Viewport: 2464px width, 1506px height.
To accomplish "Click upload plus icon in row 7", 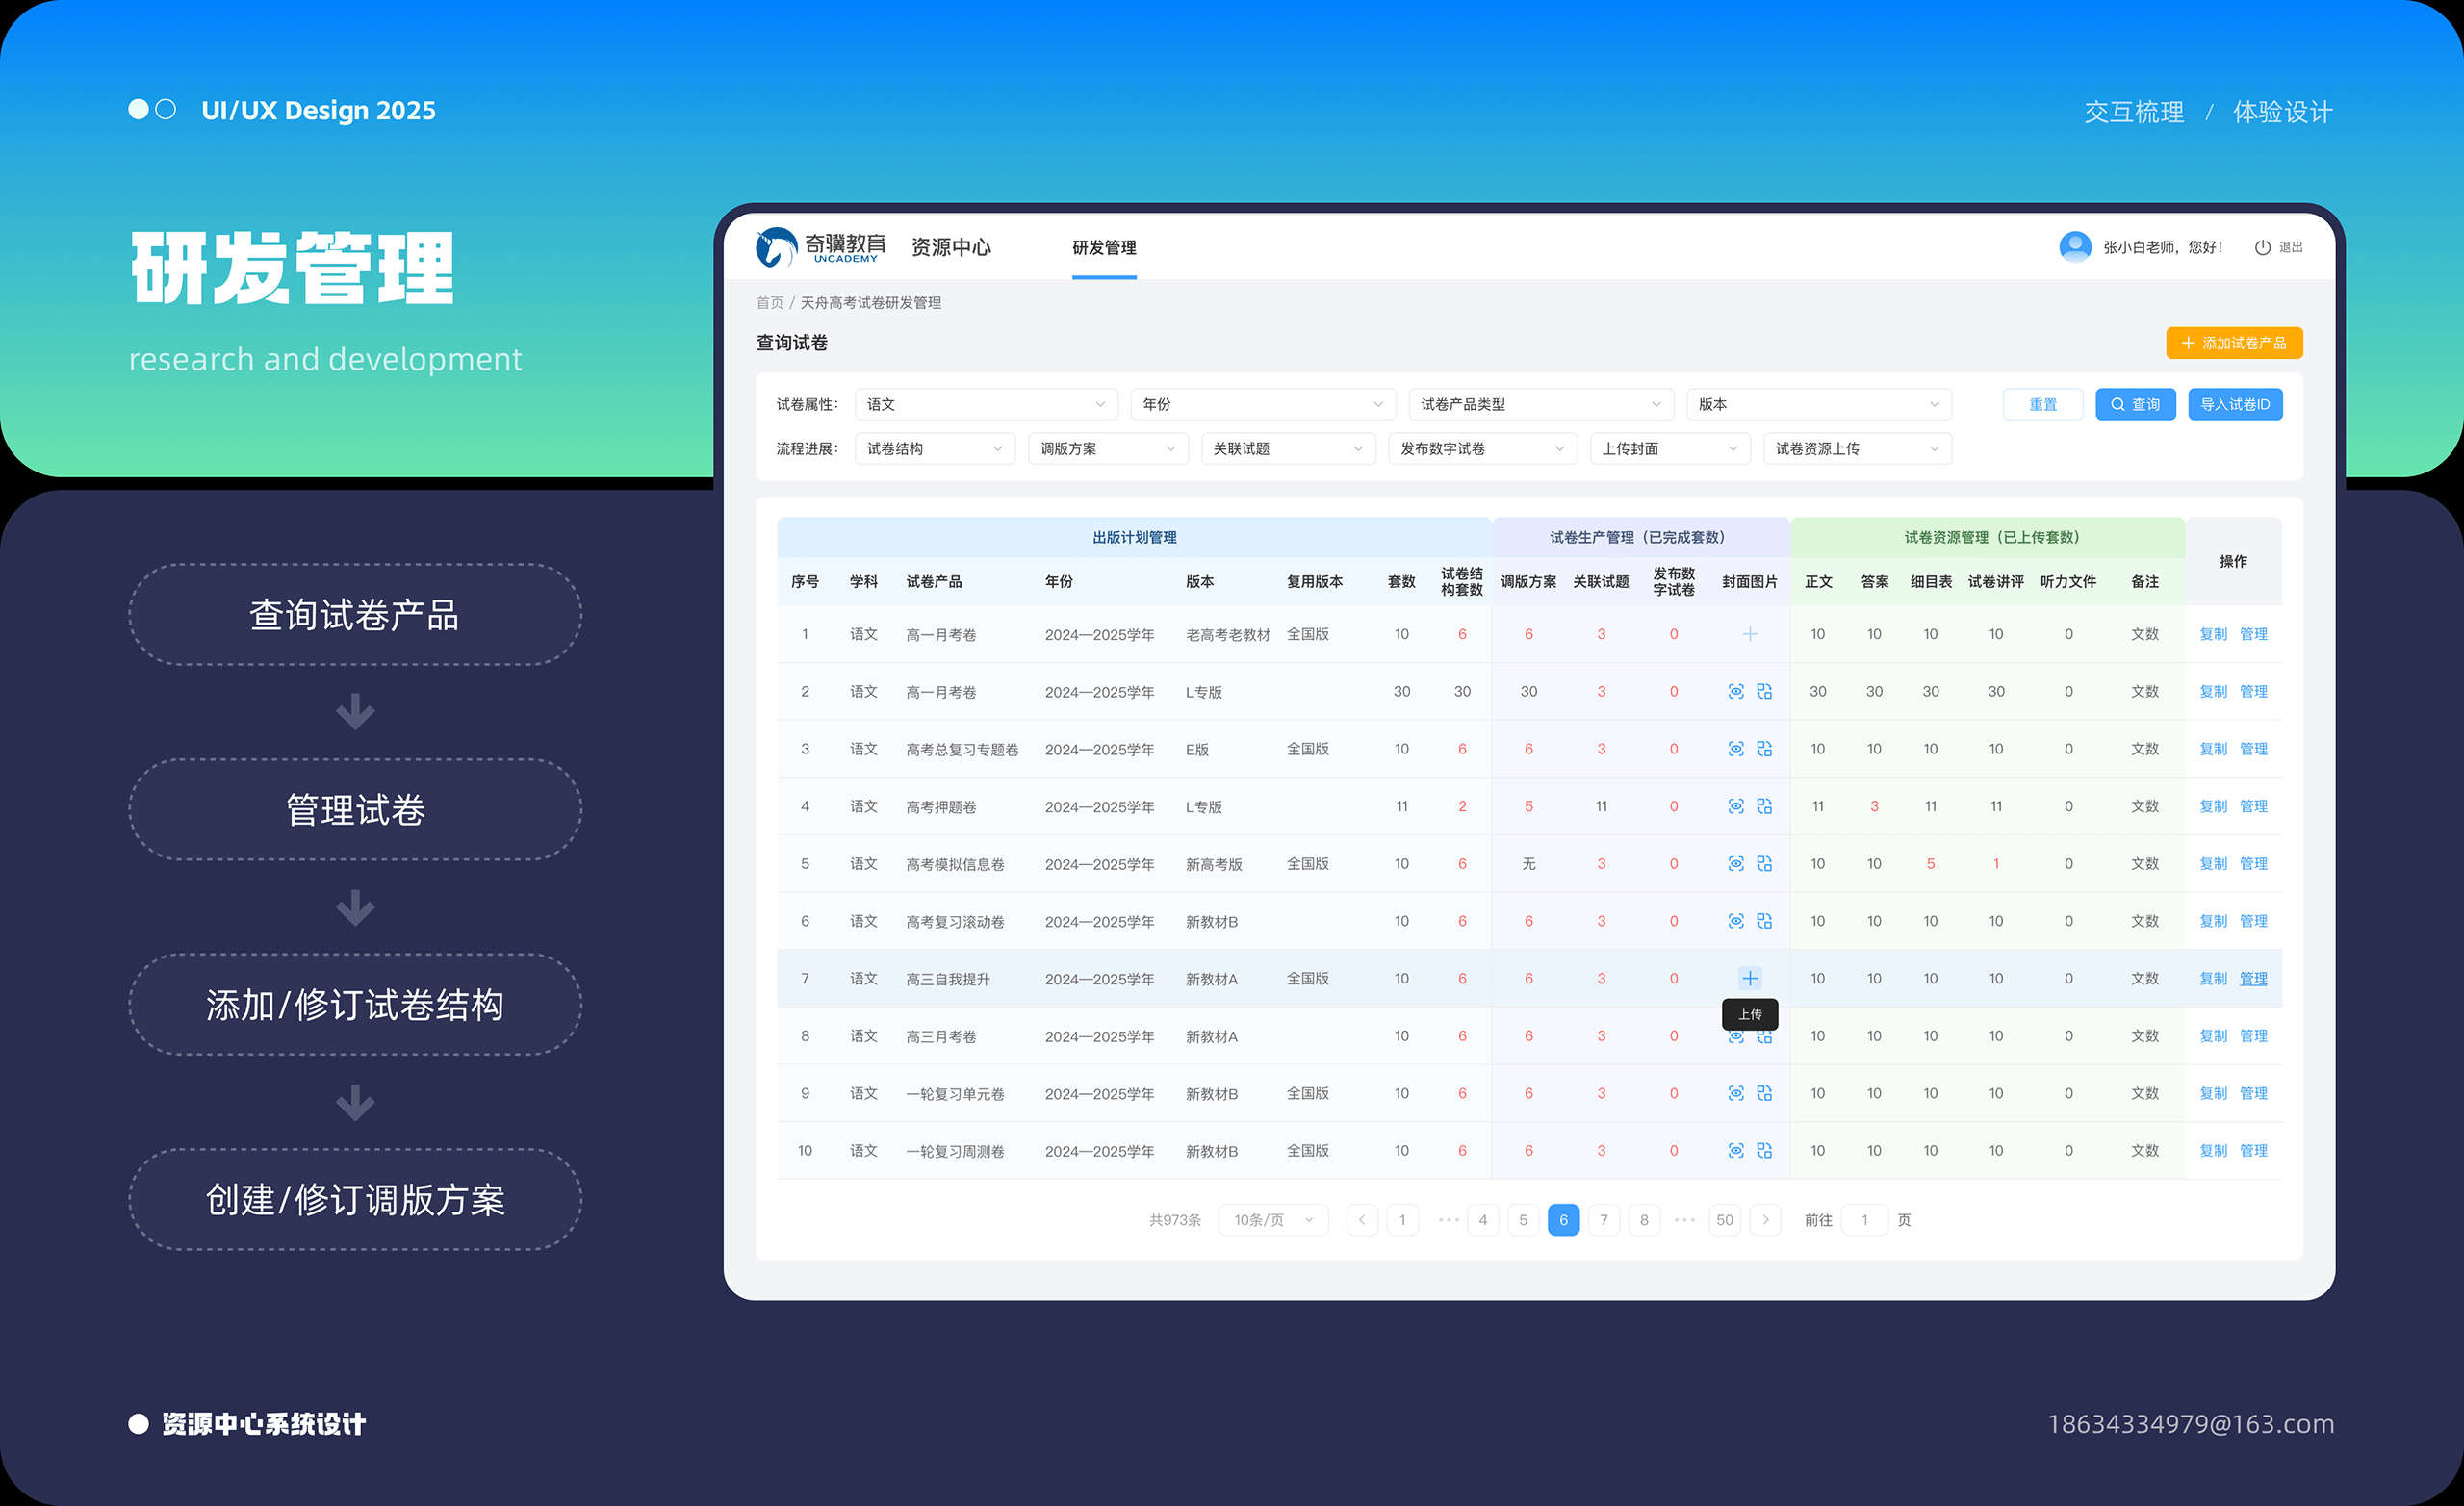I will point(1749,978).
